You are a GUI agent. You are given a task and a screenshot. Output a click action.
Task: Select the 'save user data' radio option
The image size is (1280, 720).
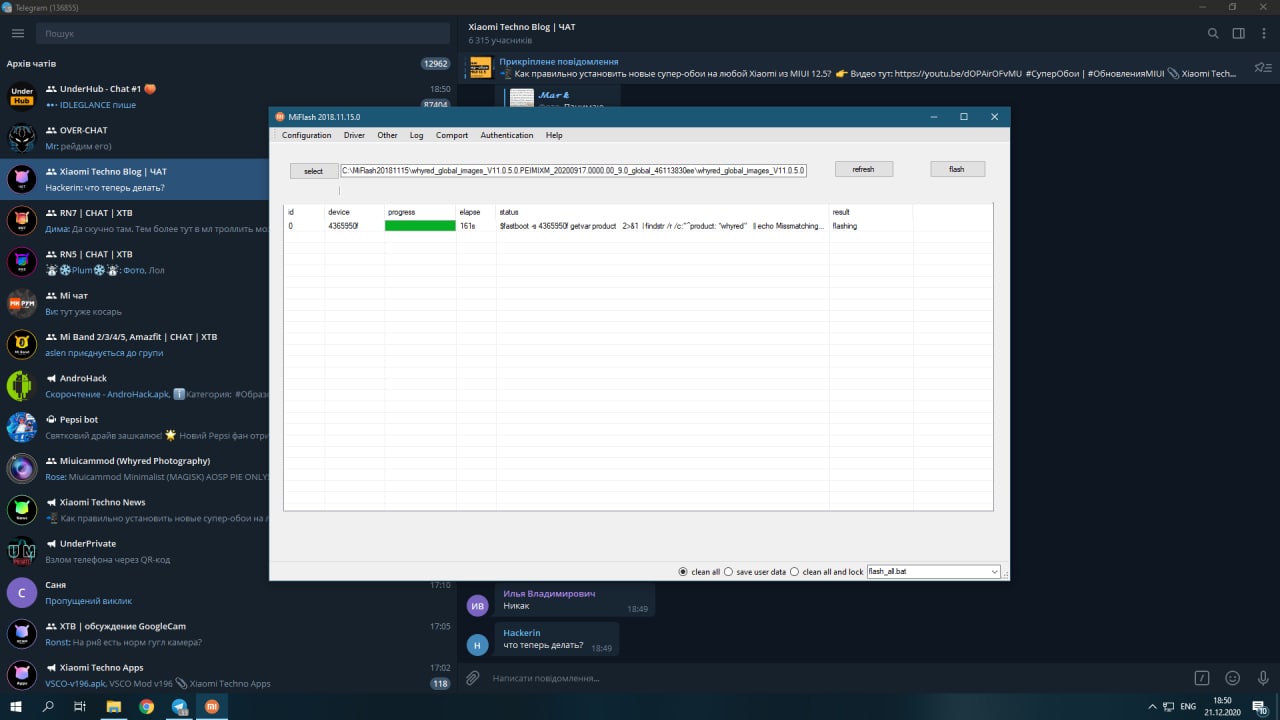point(729,572)
